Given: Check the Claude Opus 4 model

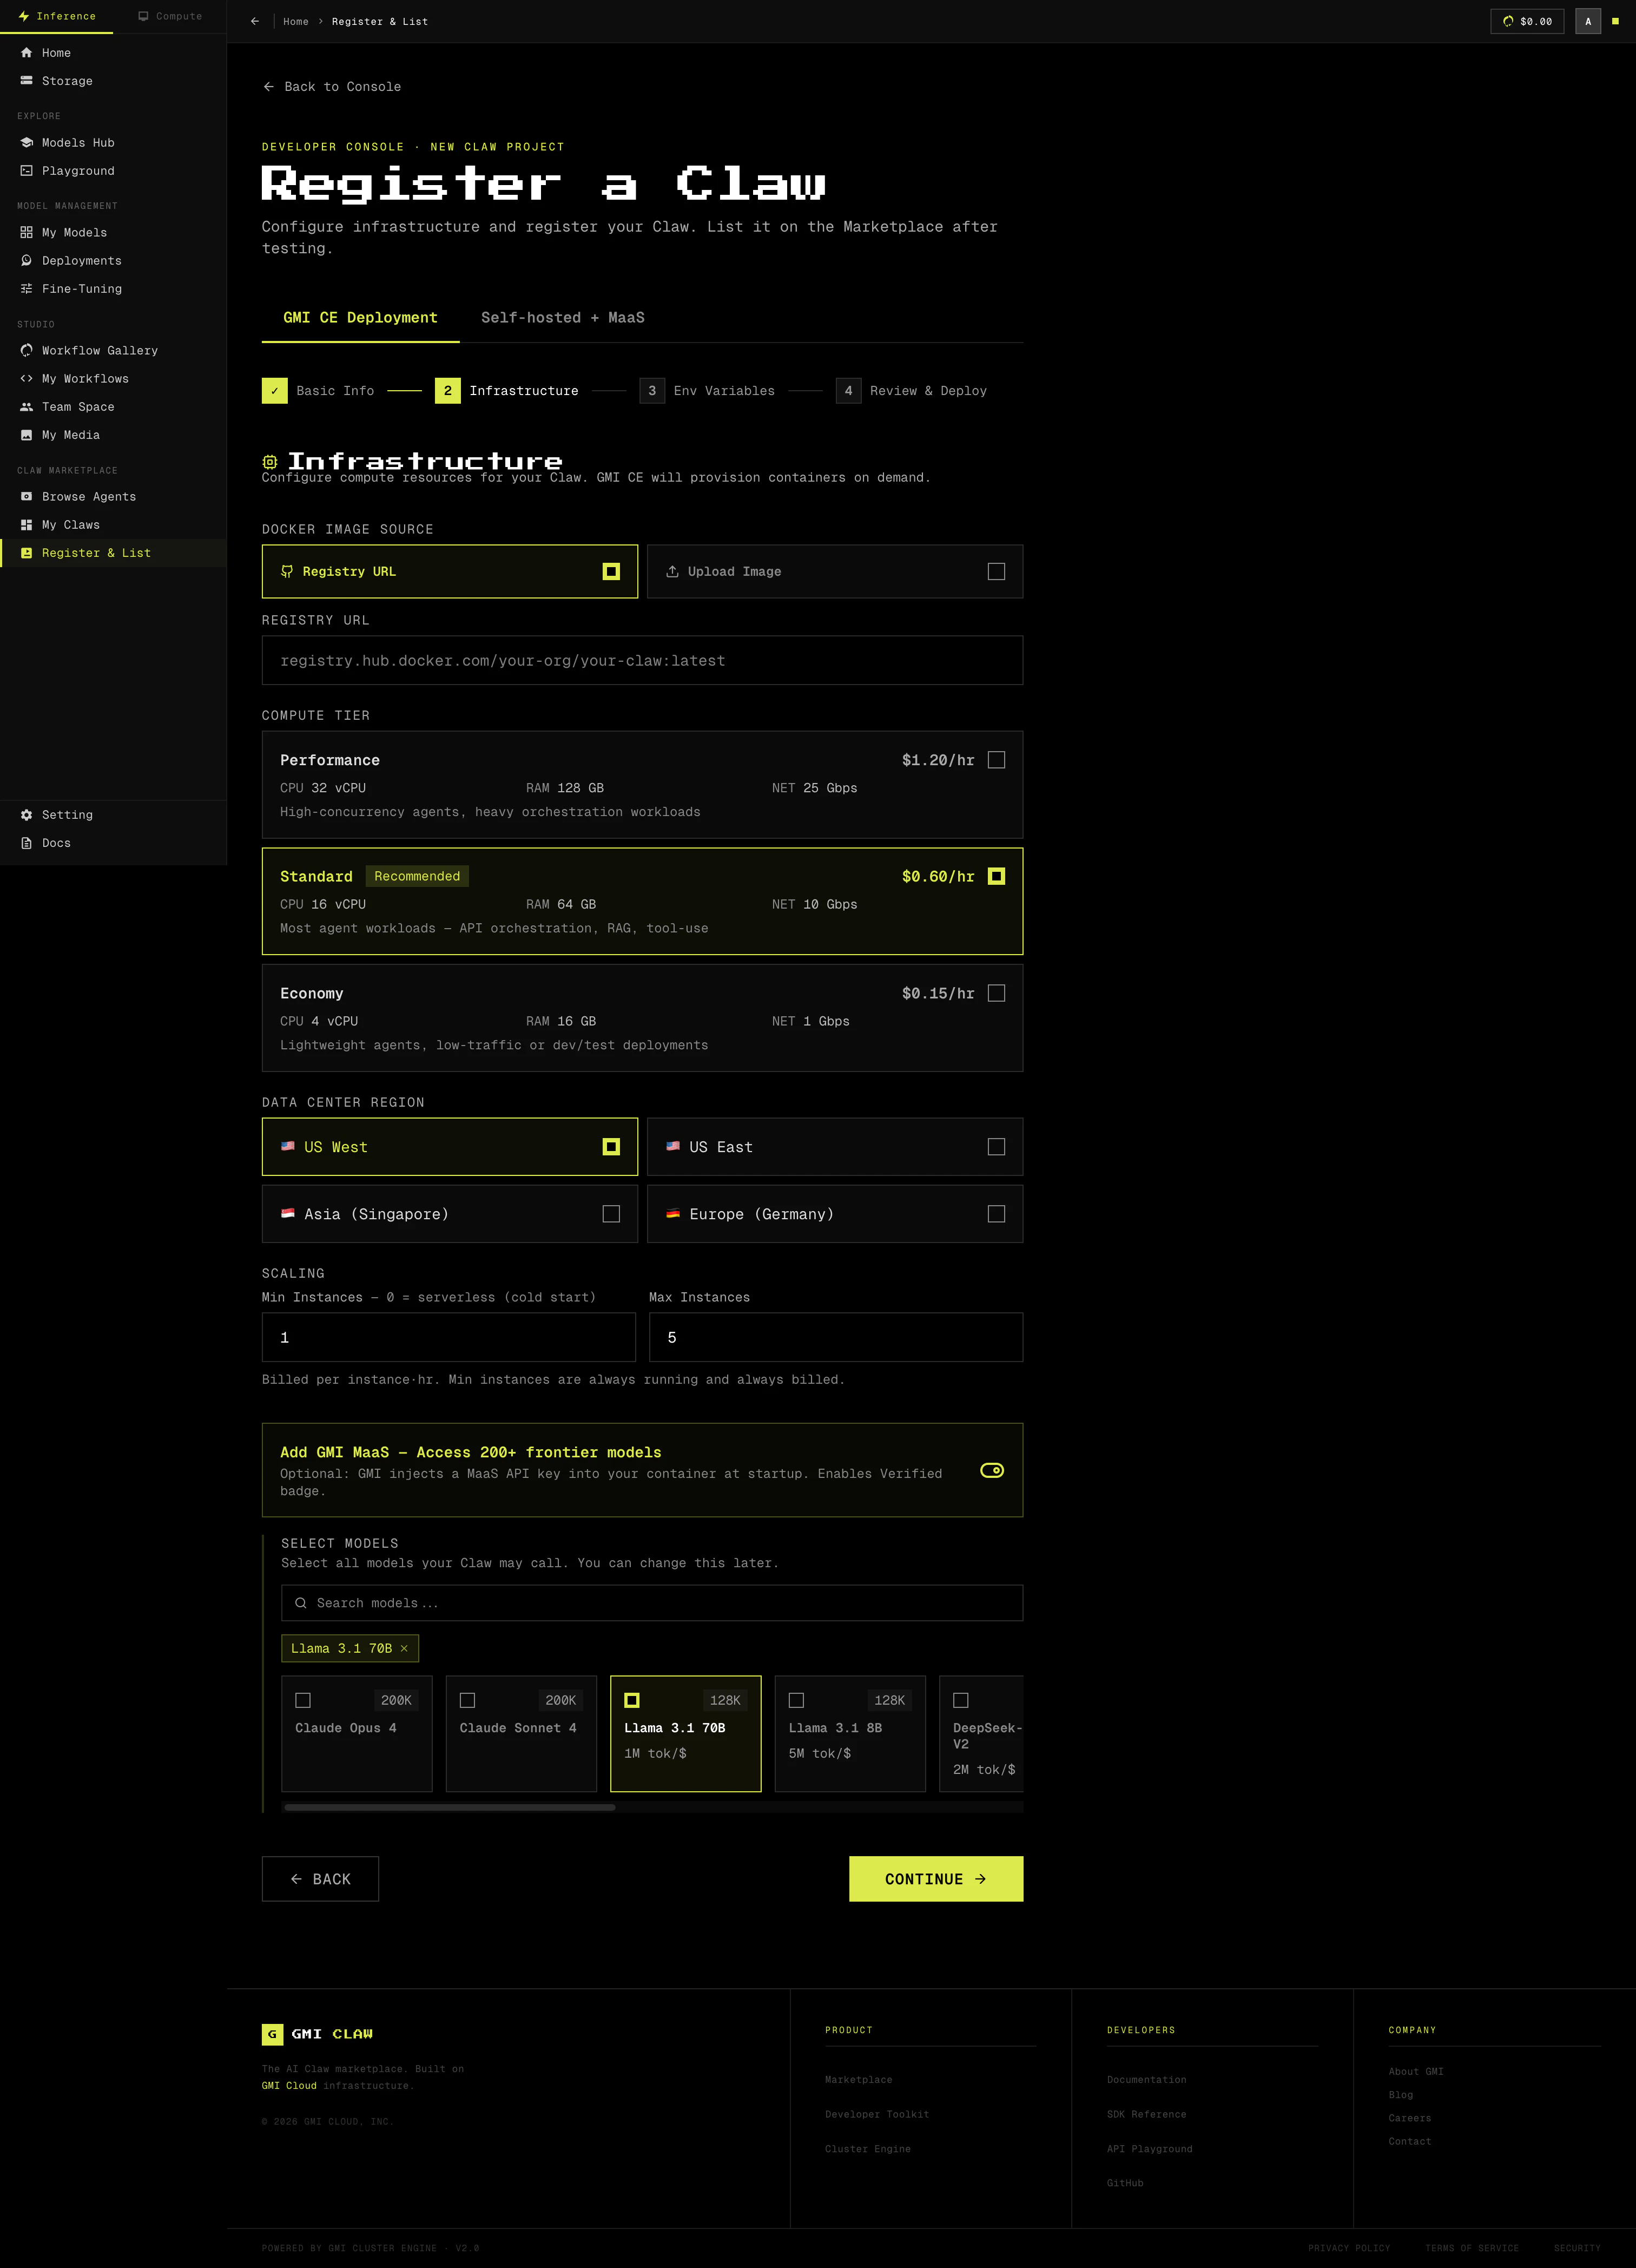Looking at the screenshot, I should [303, 1700].
